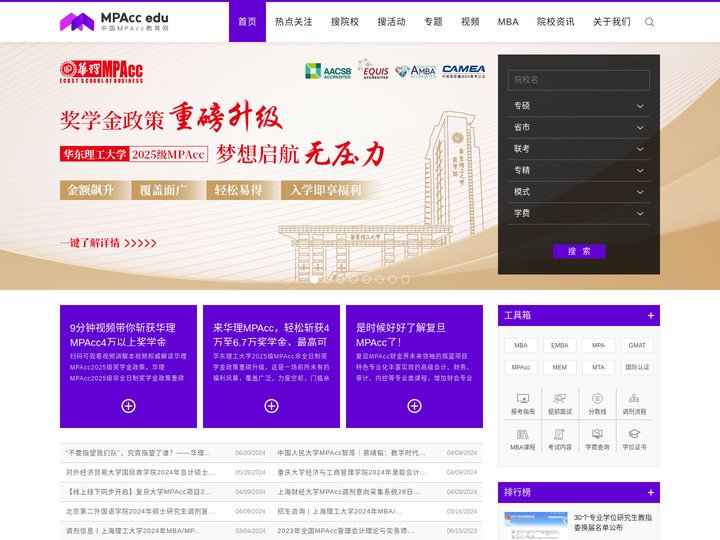Image resolution: width=720 pixels, height=540 pixels.
Task: Open 中国人民大学MPAcc智库 article
Action: [352, 453]
